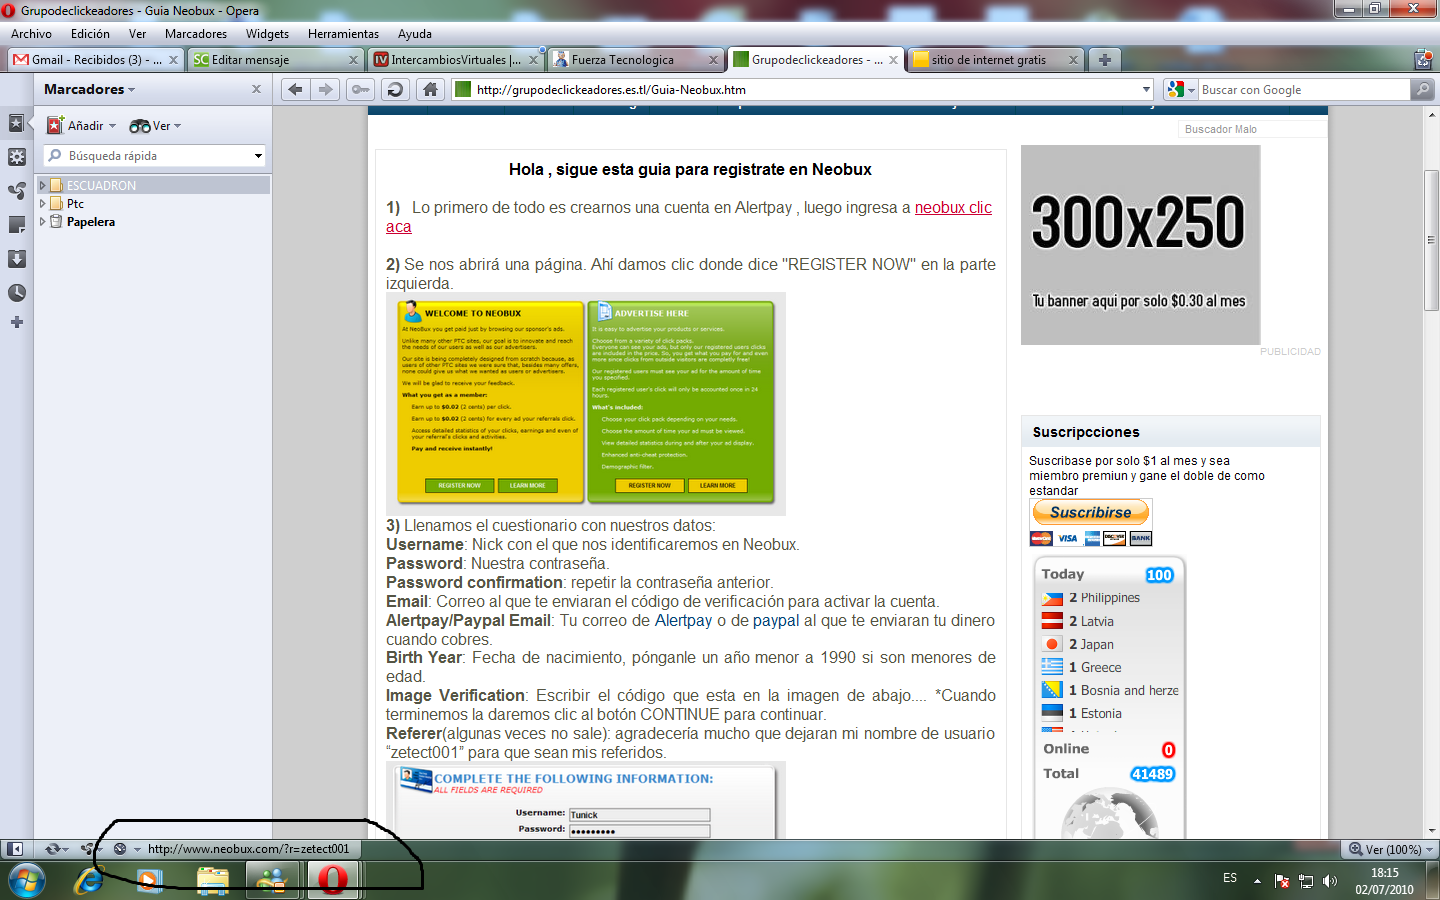The image size is (1440, 900).
Task: Open the History clock panel icon
Action: click(x=16, y=293)
